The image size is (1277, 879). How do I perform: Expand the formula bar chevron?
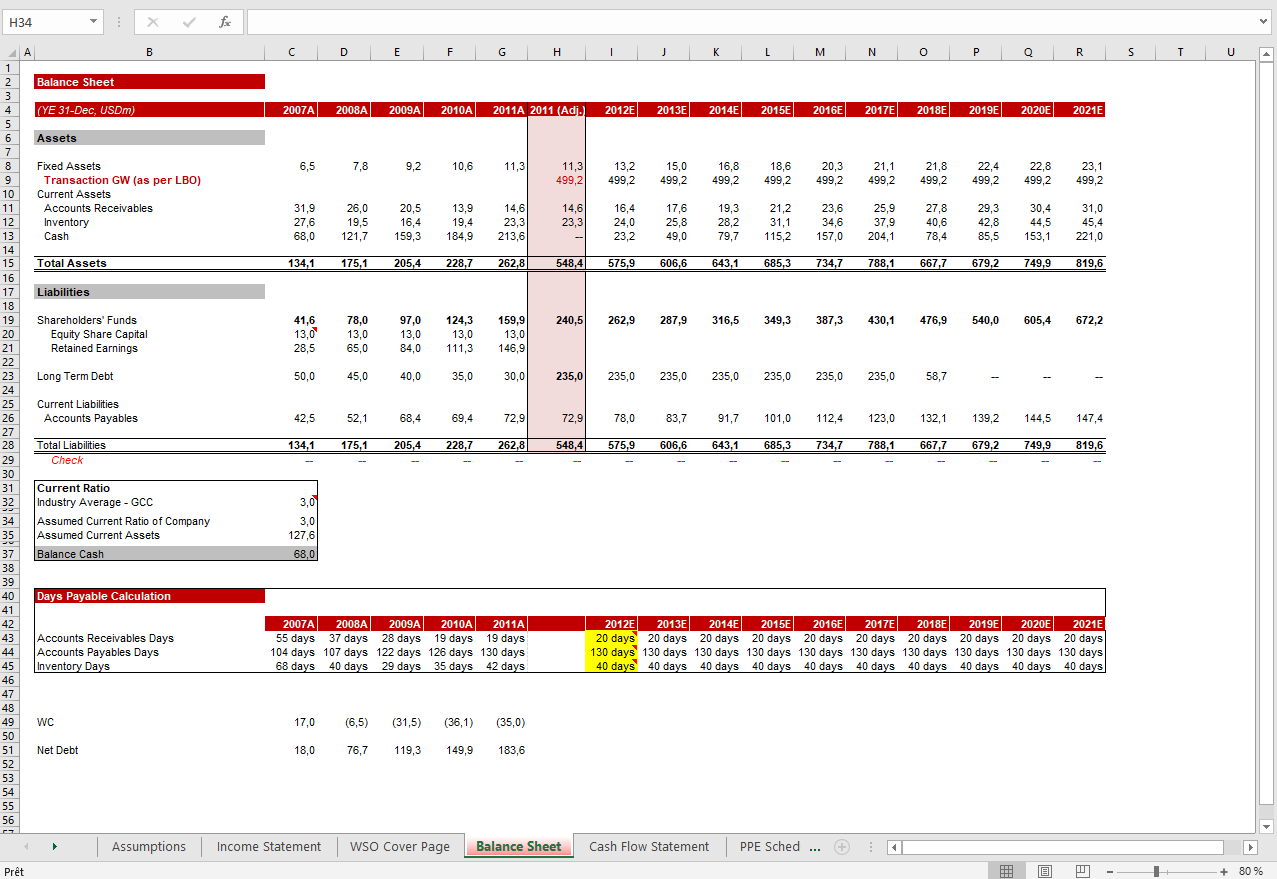(x=1264, y=21)
